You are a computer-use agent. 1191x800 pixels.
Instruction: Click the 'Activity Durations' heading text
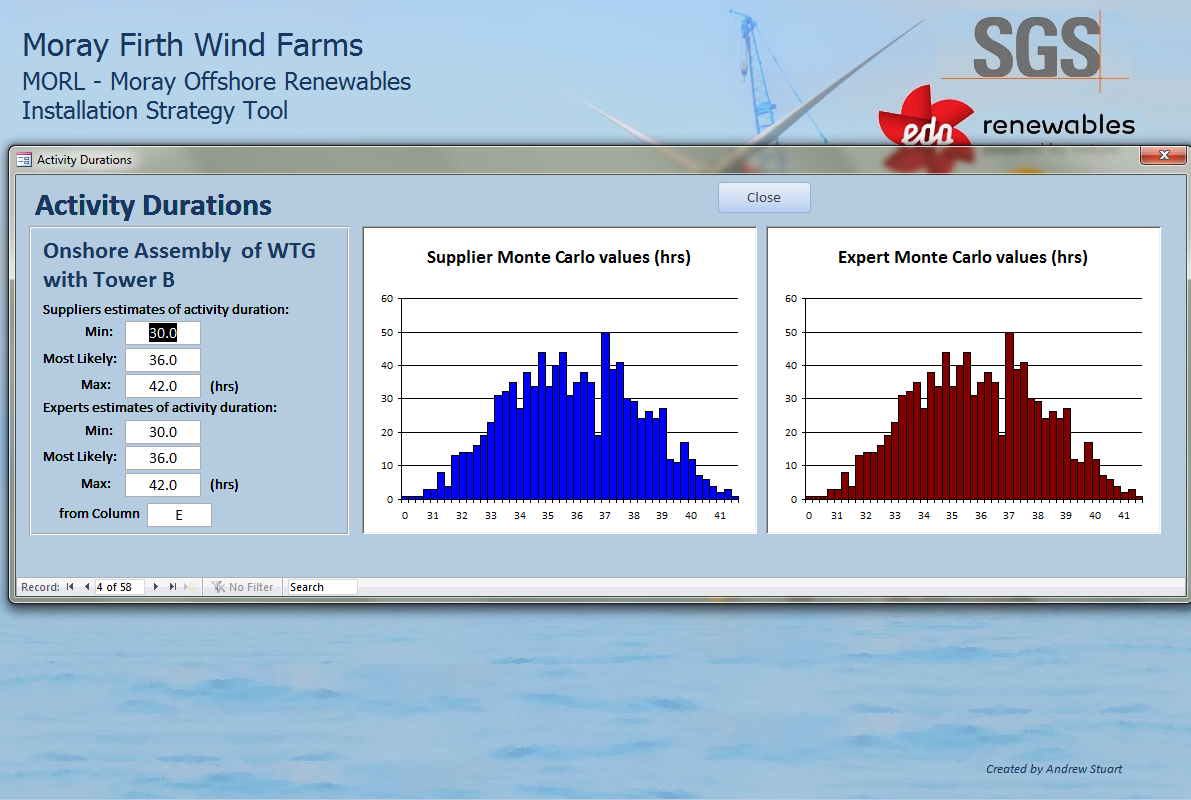(x=153, y=206)
